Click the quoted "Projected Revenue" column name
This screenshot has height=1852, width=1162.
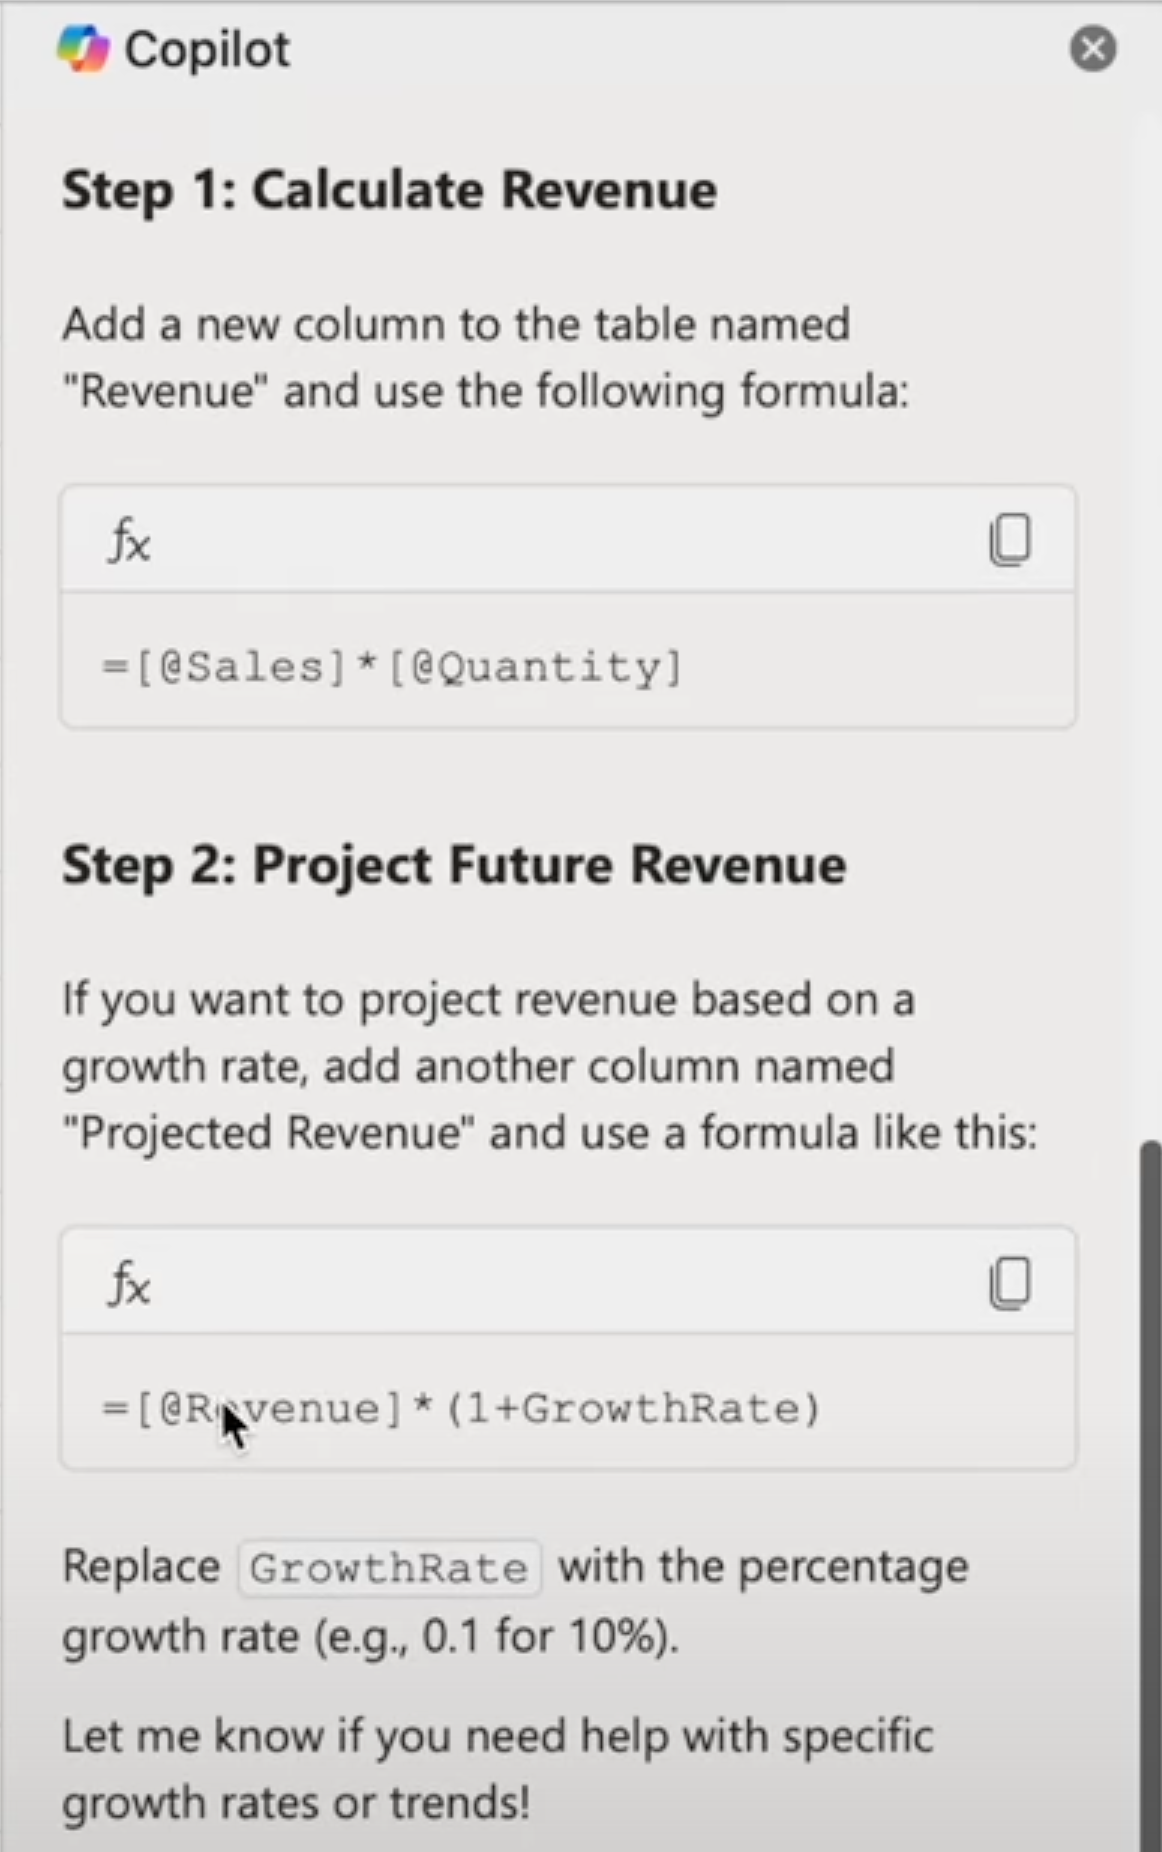(268, 1133)
